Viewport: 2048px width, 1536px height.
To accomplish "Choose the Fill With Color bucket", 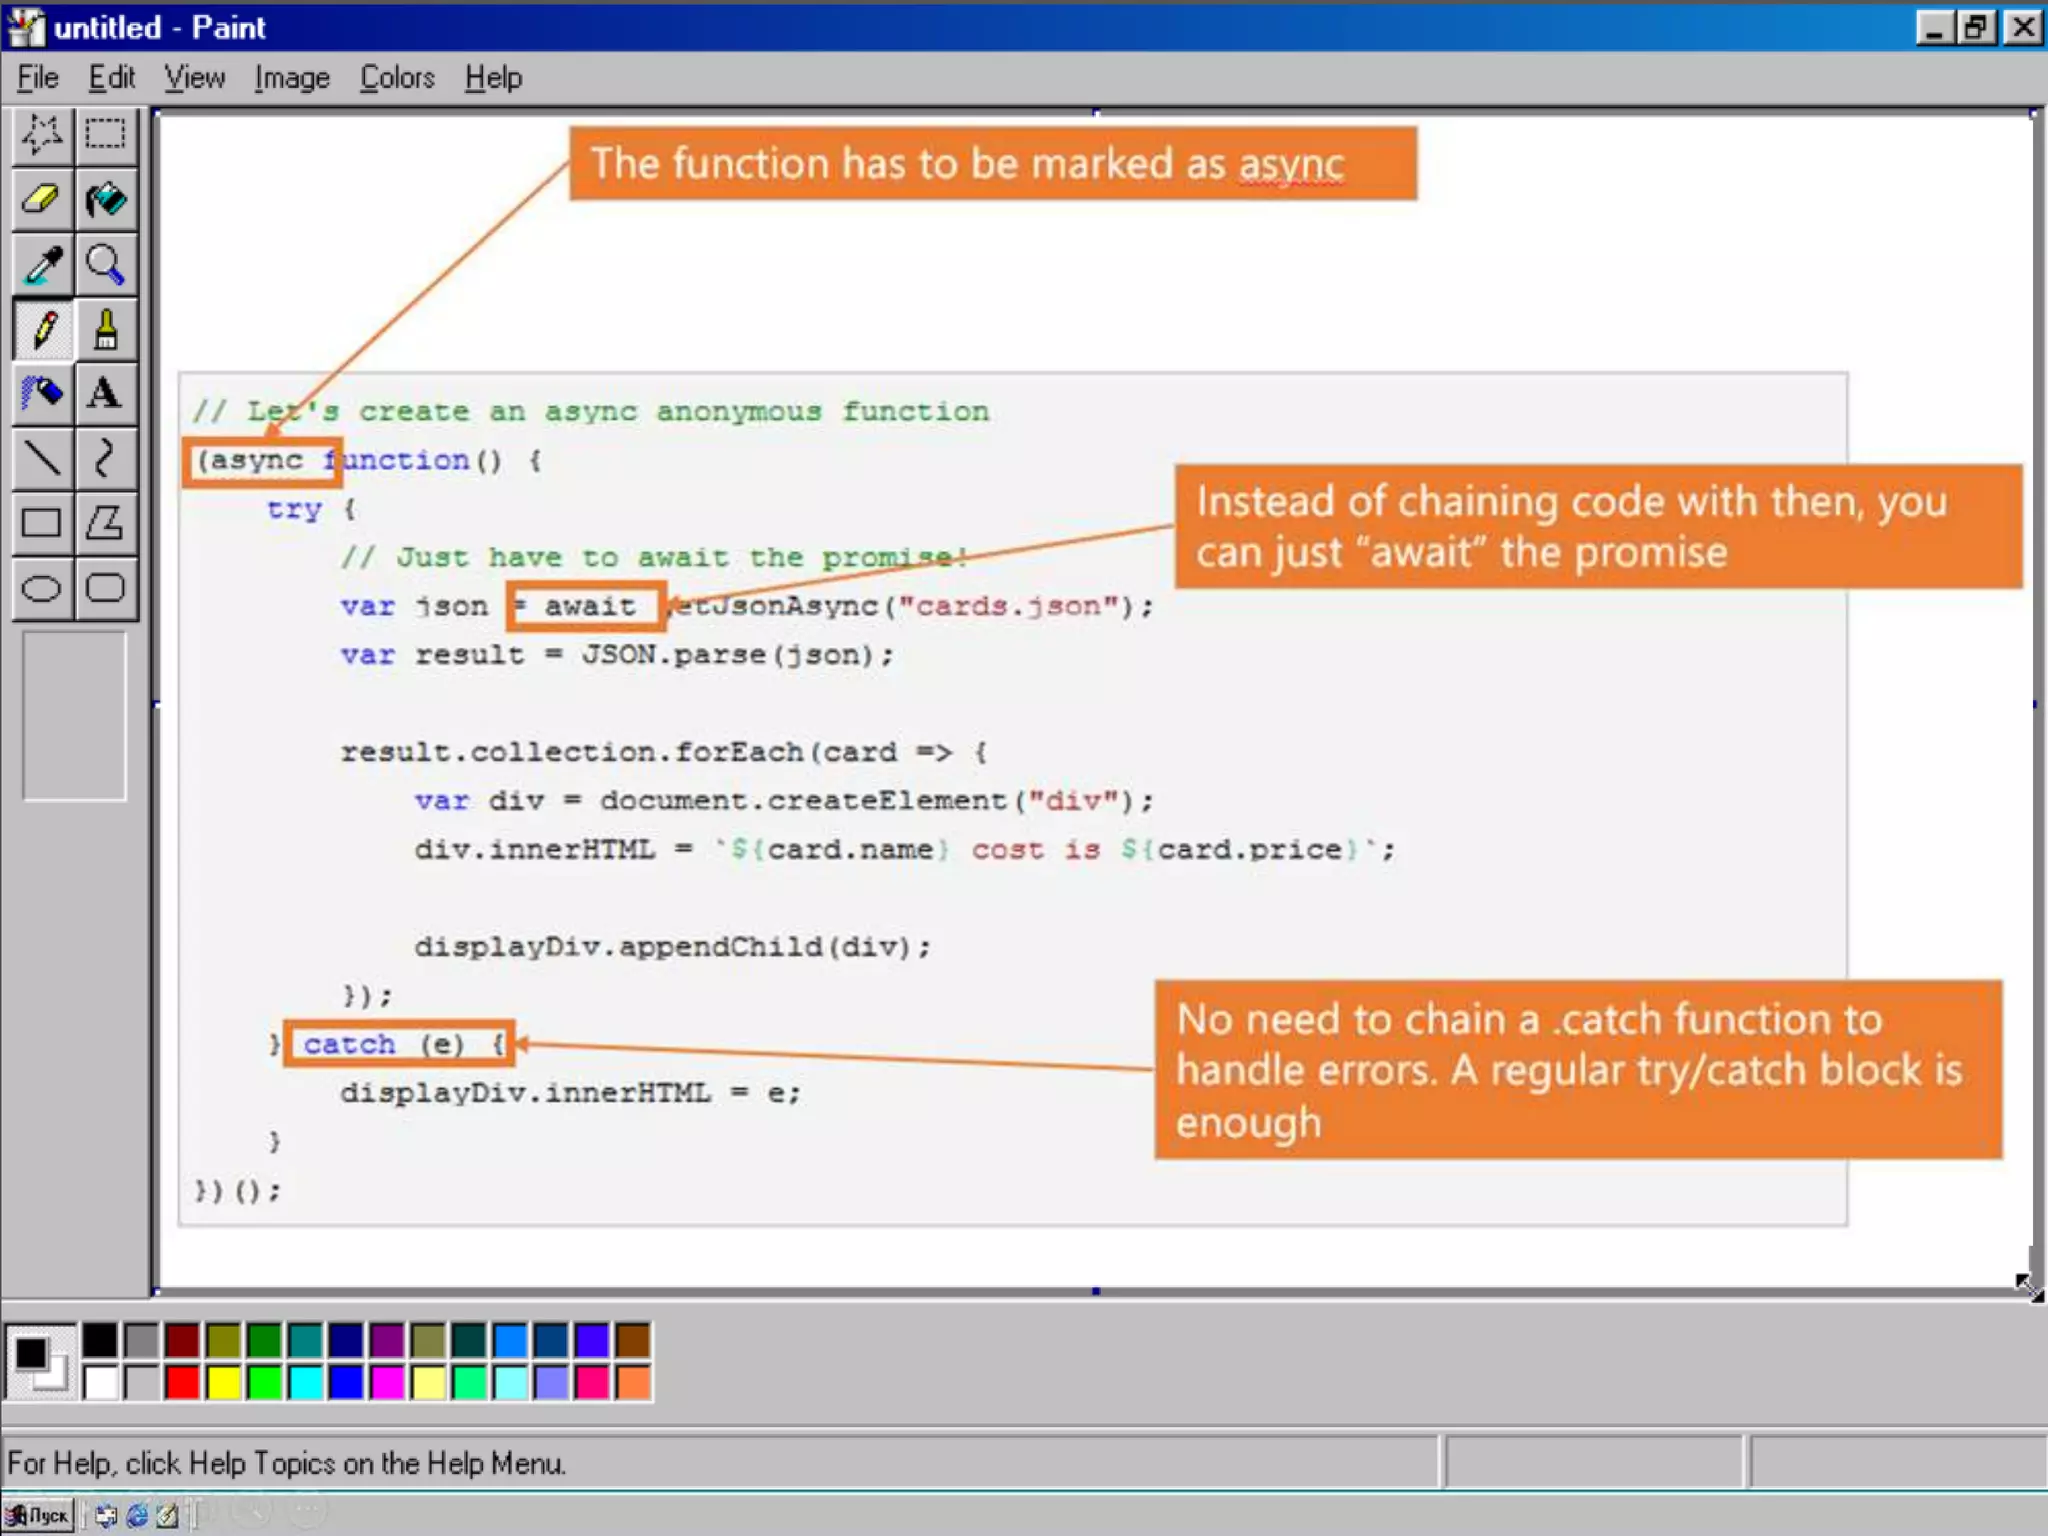I will click(x=105, y=199).
